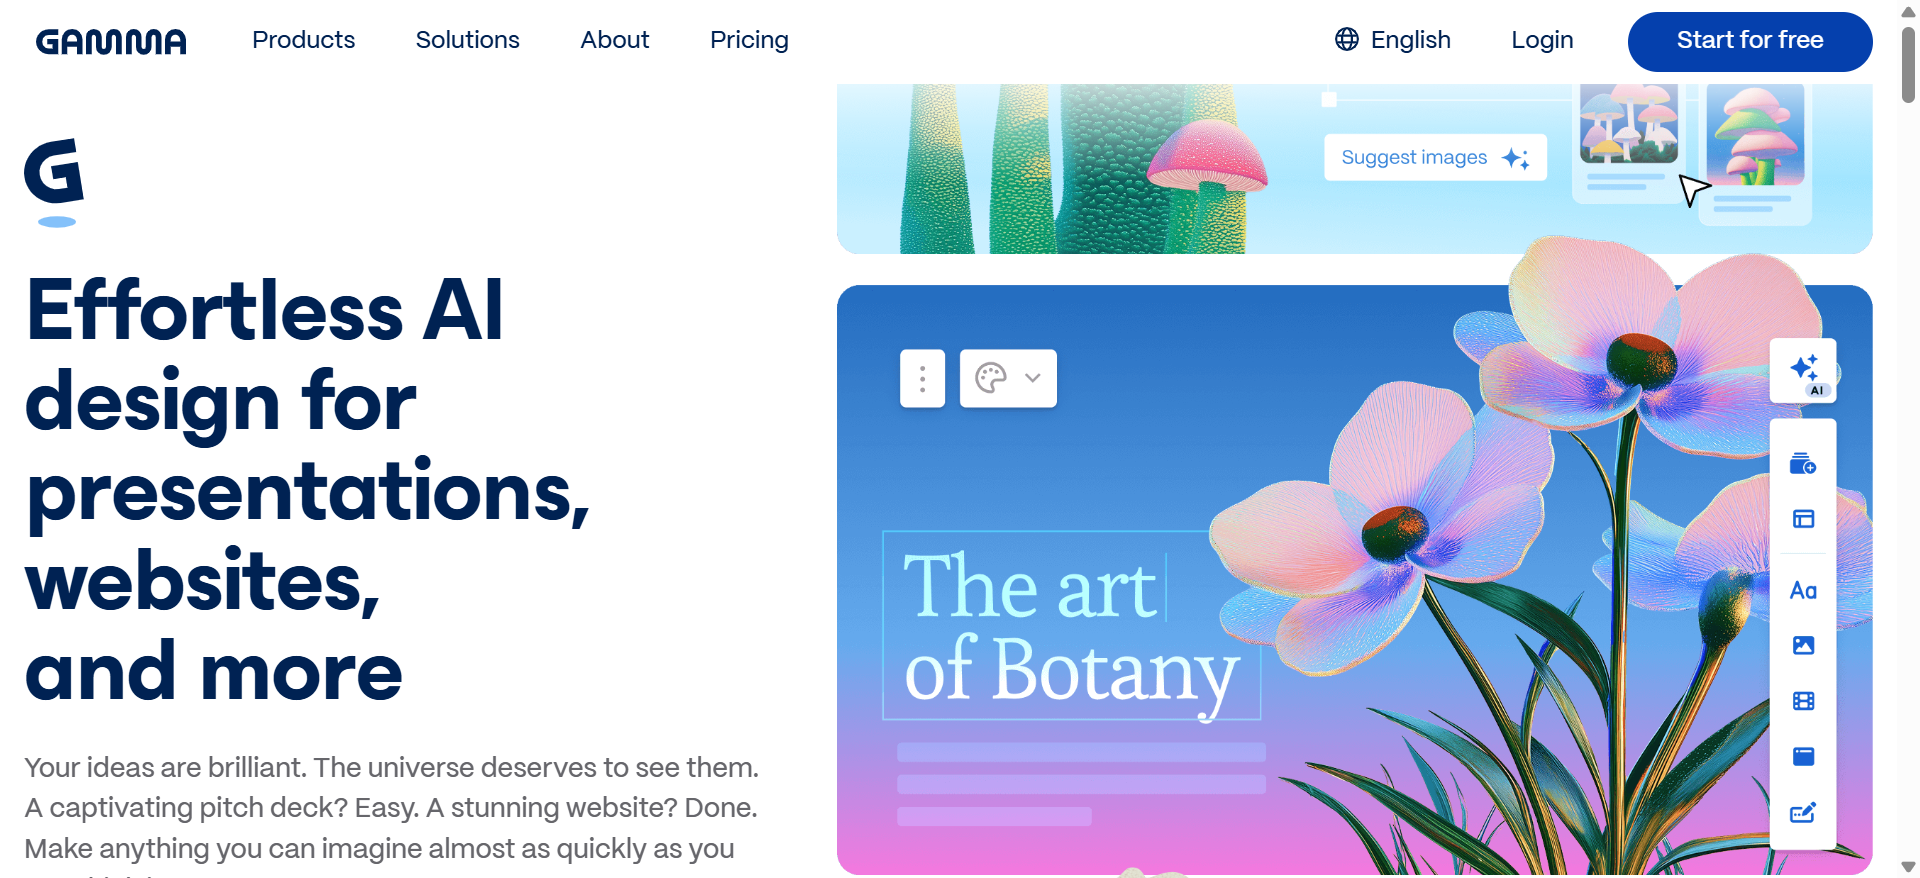View the Pricing page
The image size is (1920, 878).
(749, 40)
